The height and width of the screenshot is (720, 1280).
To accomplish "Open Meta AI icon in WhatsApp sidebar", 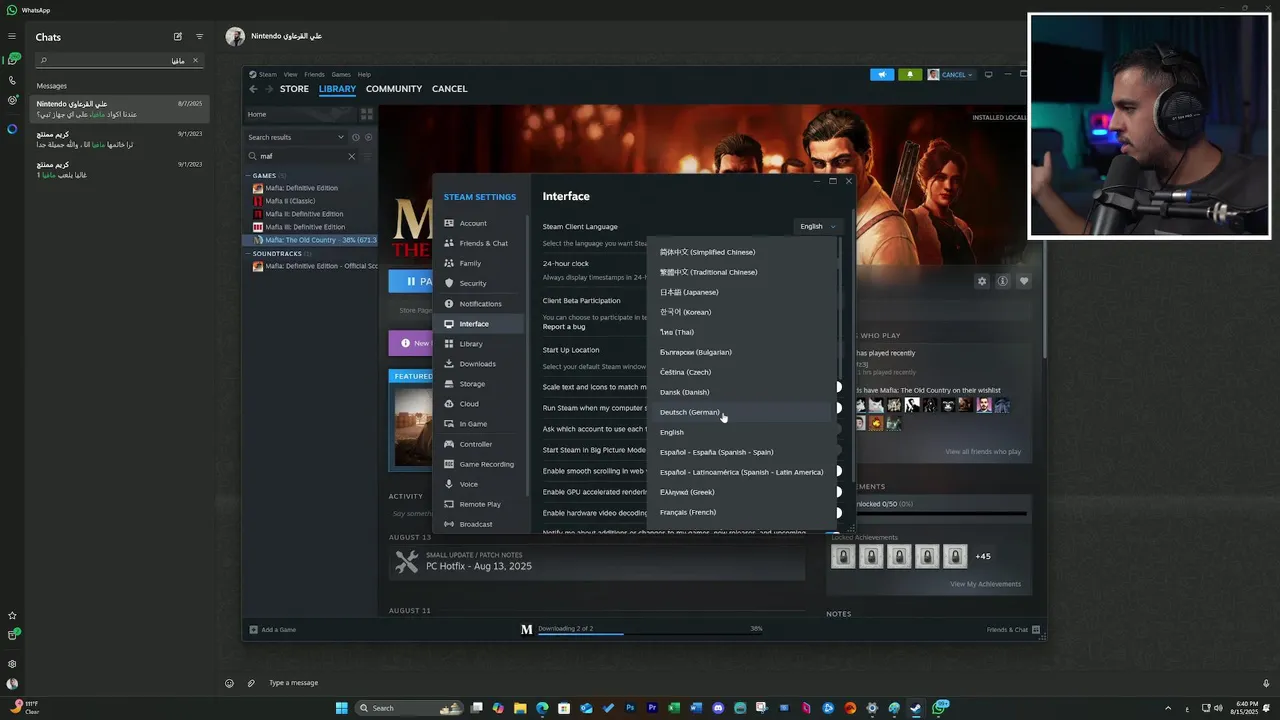I will pyautogui.click(x=12, y=129).
